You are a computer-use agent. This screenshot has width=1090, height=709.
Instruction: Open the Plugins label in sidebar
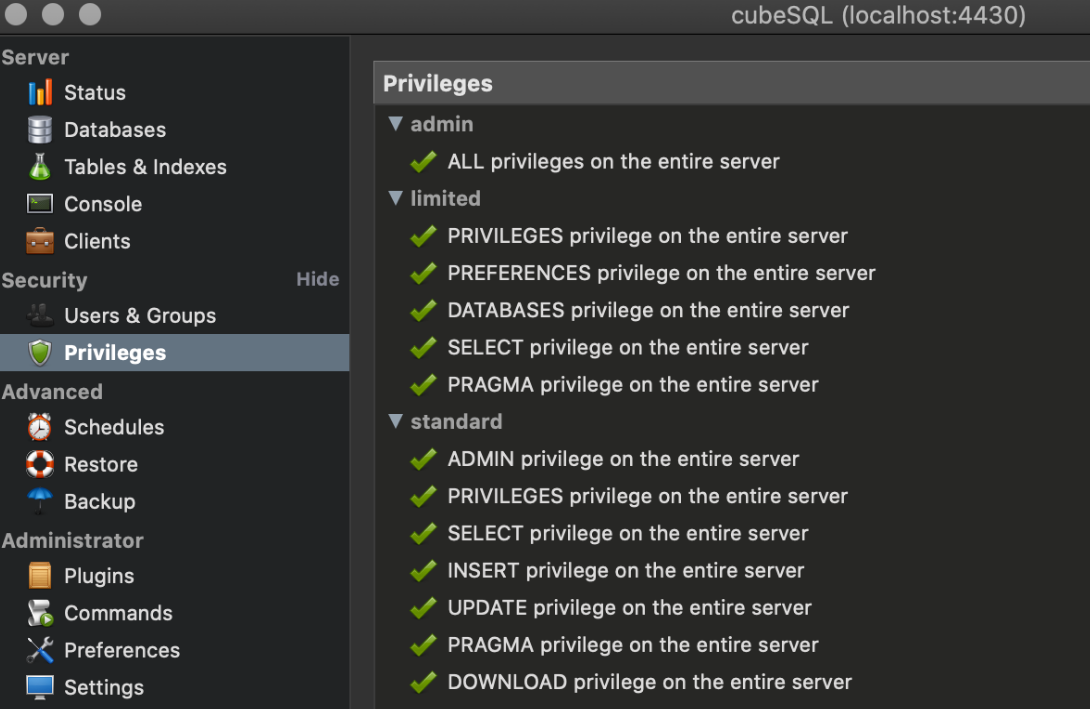99,576
